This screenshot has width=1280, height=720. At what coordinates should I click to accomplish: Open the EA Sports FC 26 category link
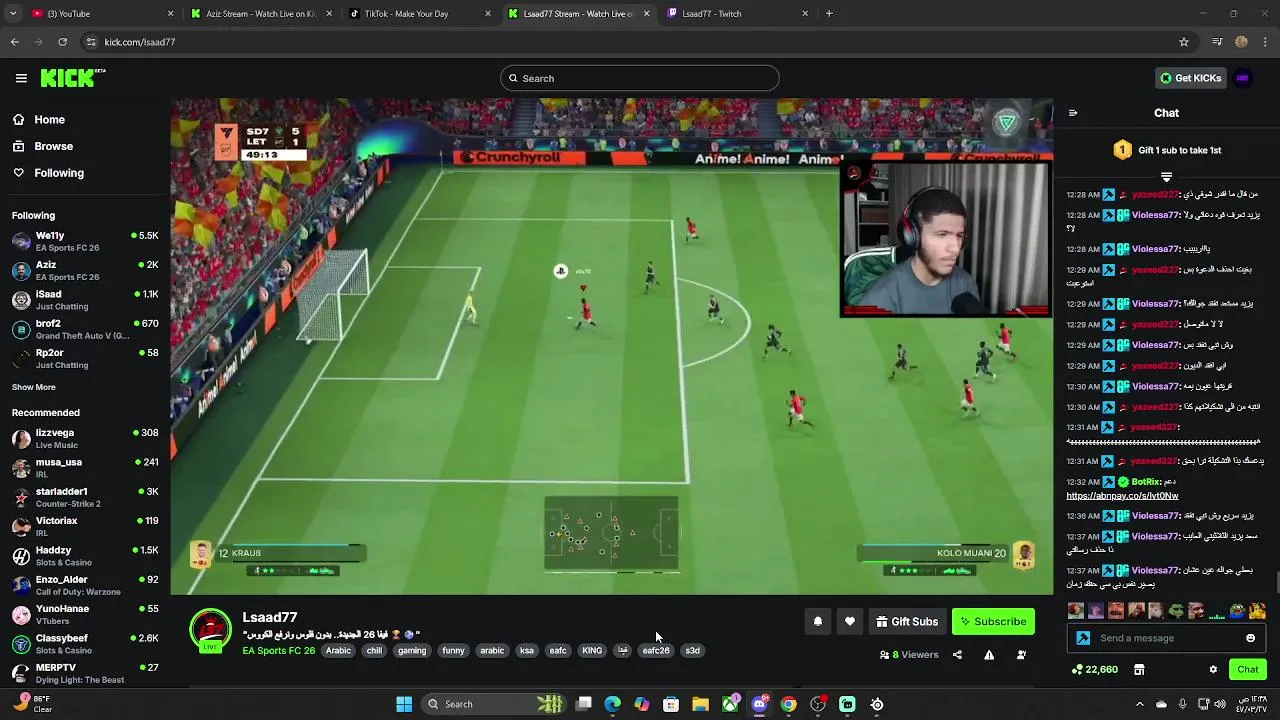click(279, 651)
